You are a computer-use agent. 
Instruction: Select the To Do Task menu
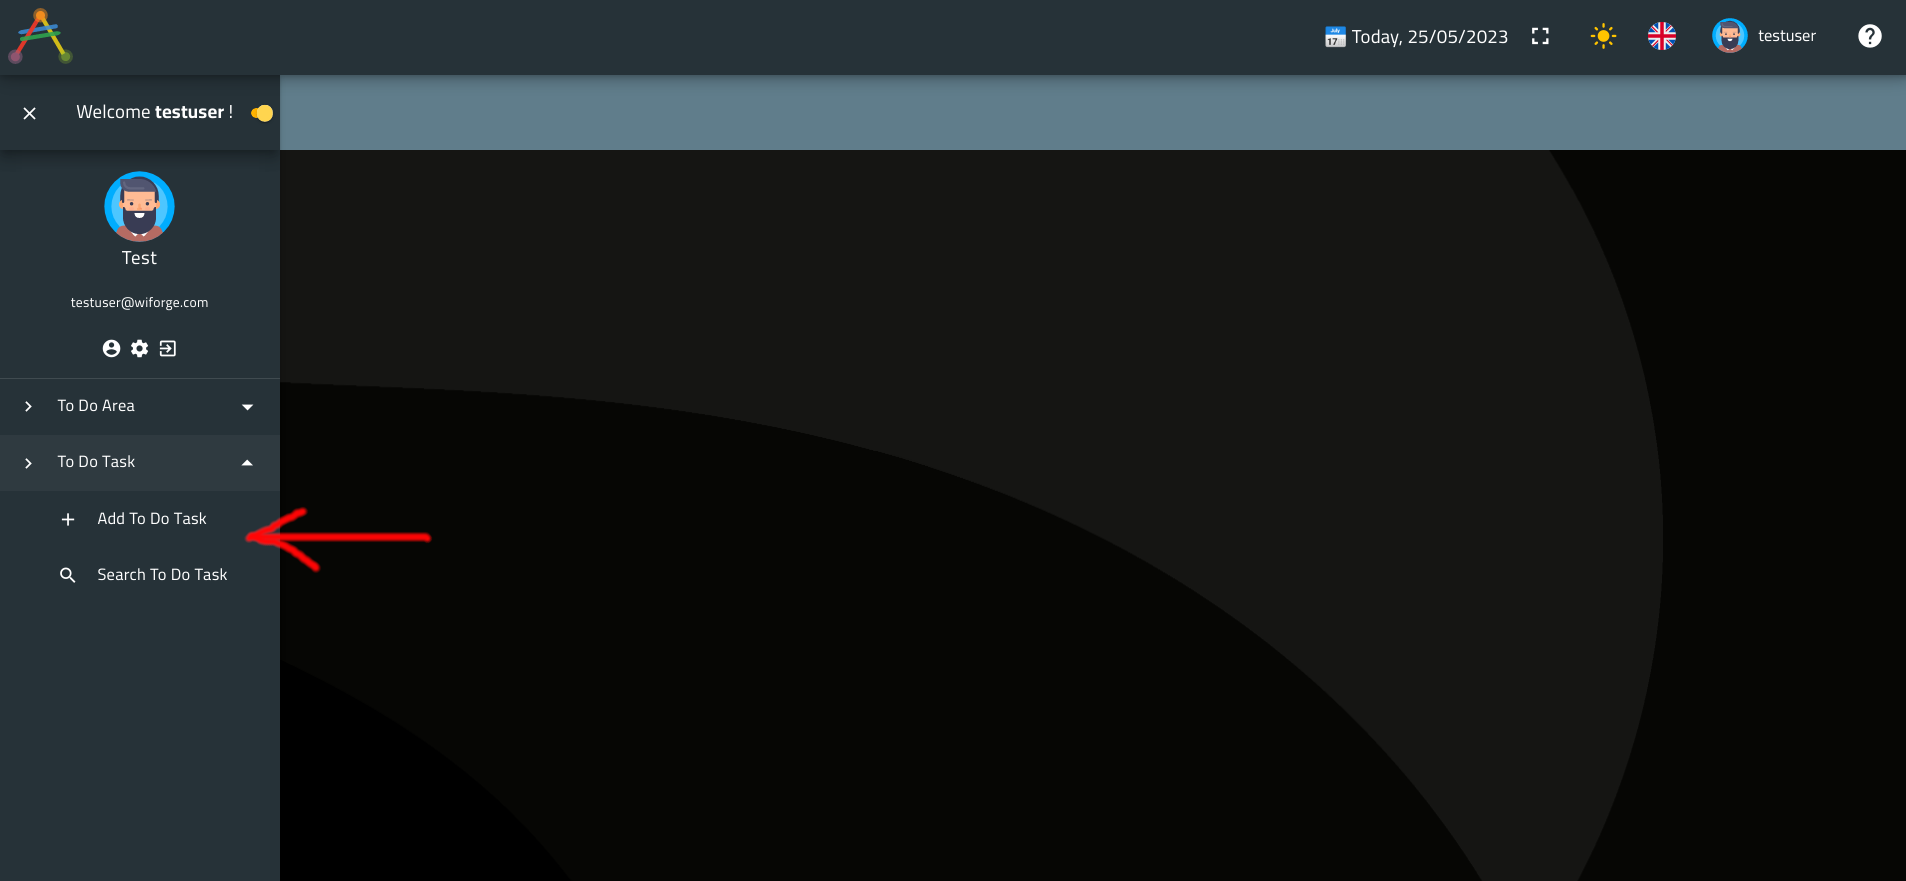pyautogui.click(x=140, y=462)
